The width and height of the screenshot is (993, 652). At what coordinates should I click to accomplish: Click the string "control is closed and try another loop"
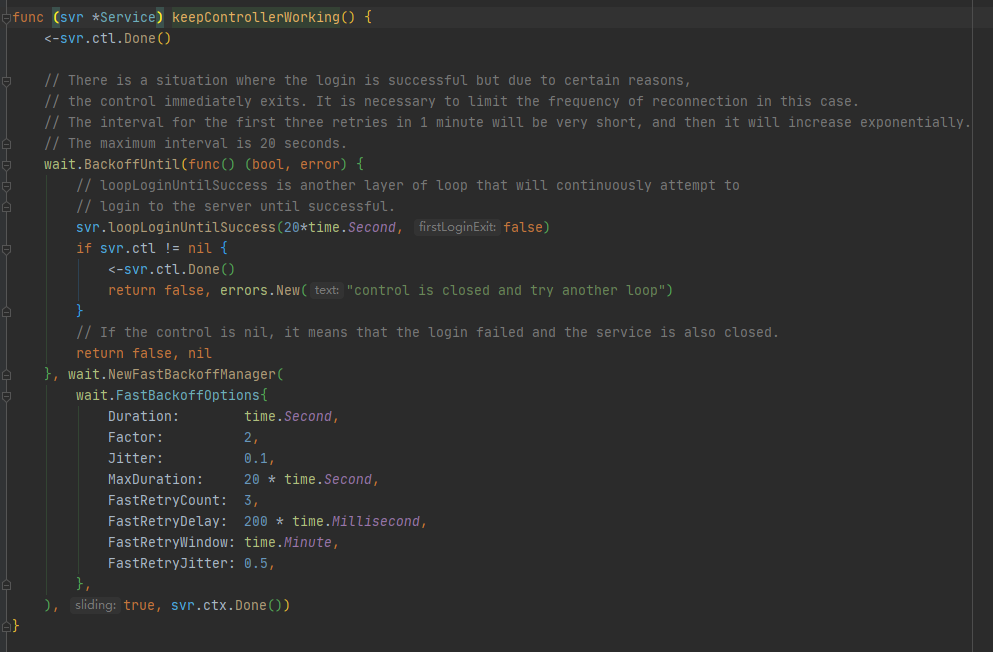pyautogui.click(x=509, y=291)
